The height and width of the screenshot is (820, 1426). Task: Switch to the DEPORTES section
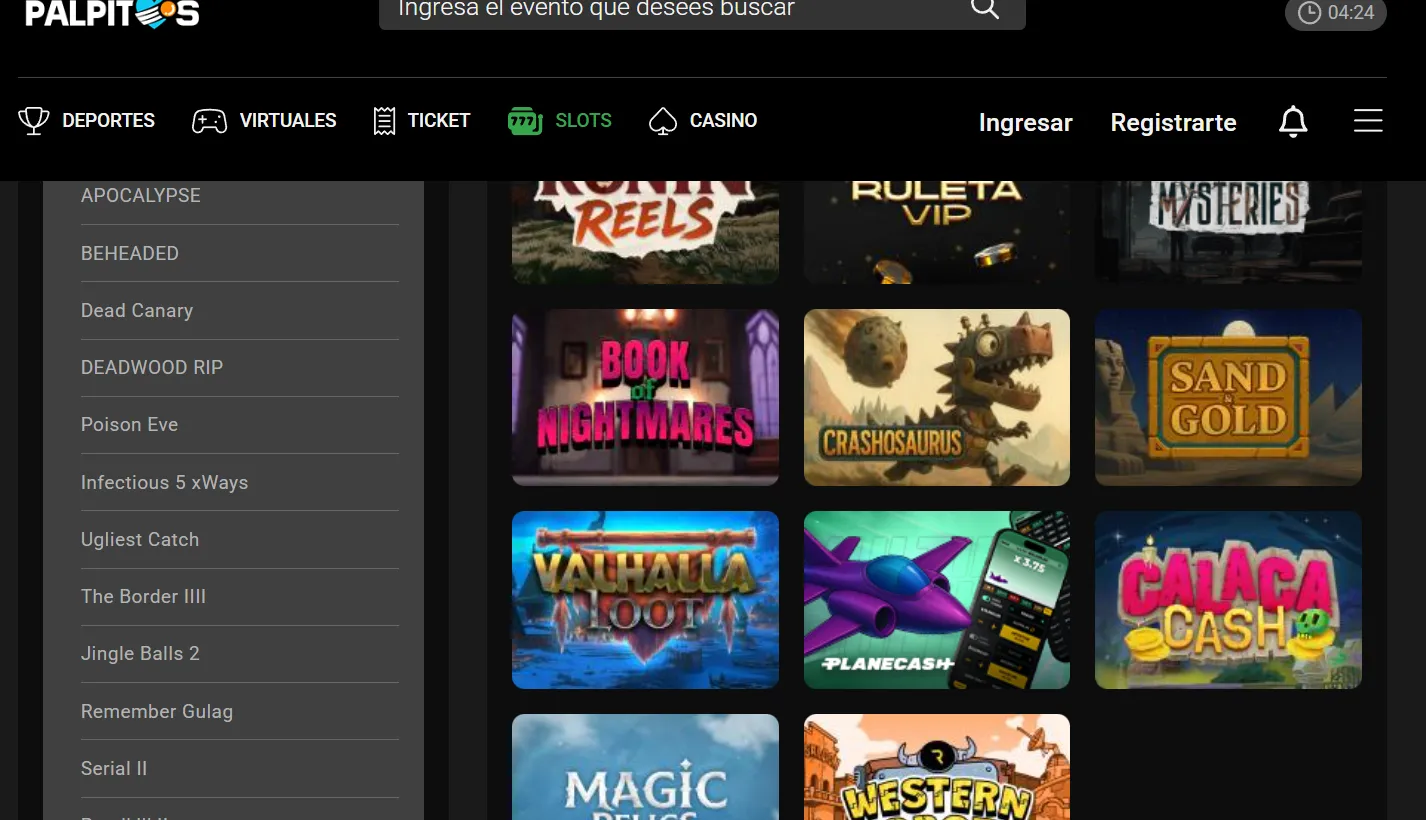[x=108, y=121]
